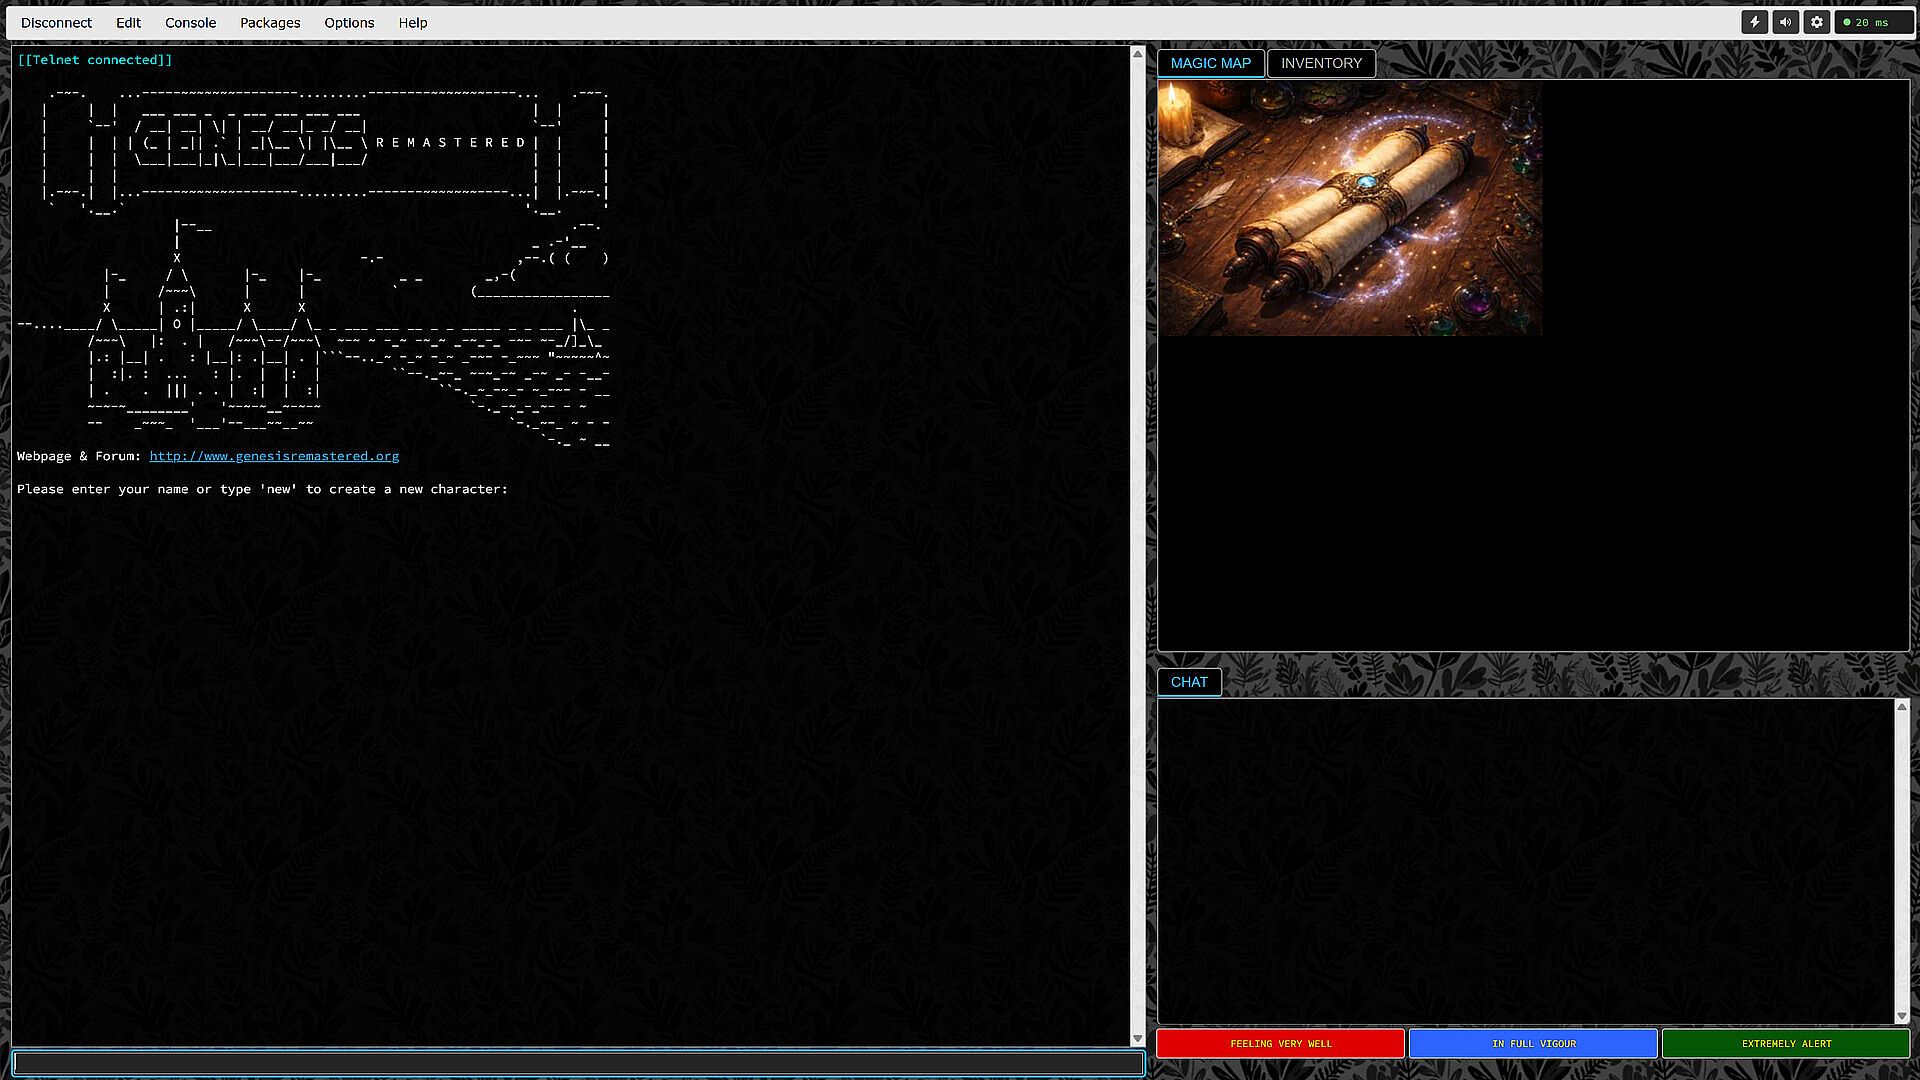Focus the command input field at bottom

click(578, 1063)
